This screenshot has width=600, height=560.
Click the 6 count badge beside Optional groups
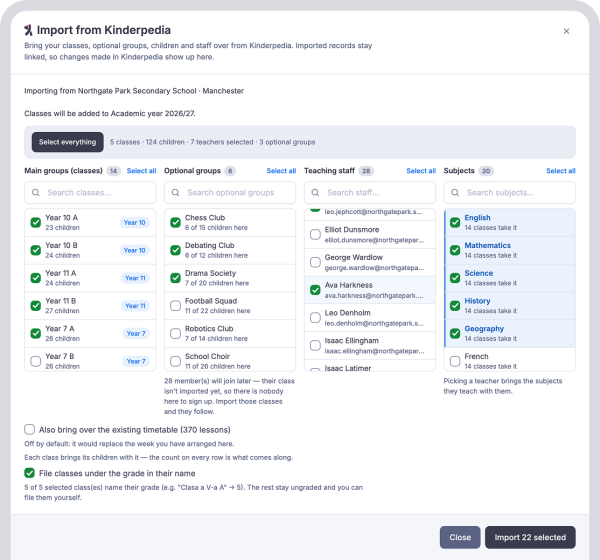tap(230, 171)
